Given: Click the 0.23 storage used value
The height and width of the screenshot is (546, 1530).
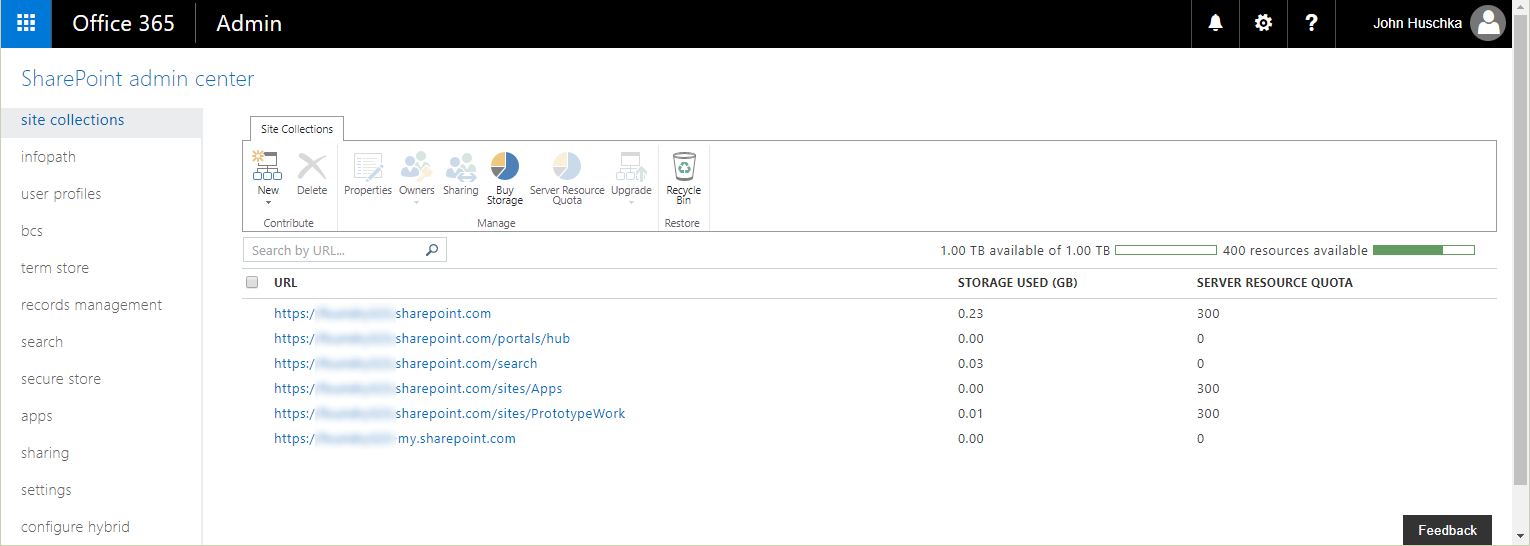Looking at the screenshot, I should pyautogui.click(x=970, y=314).
